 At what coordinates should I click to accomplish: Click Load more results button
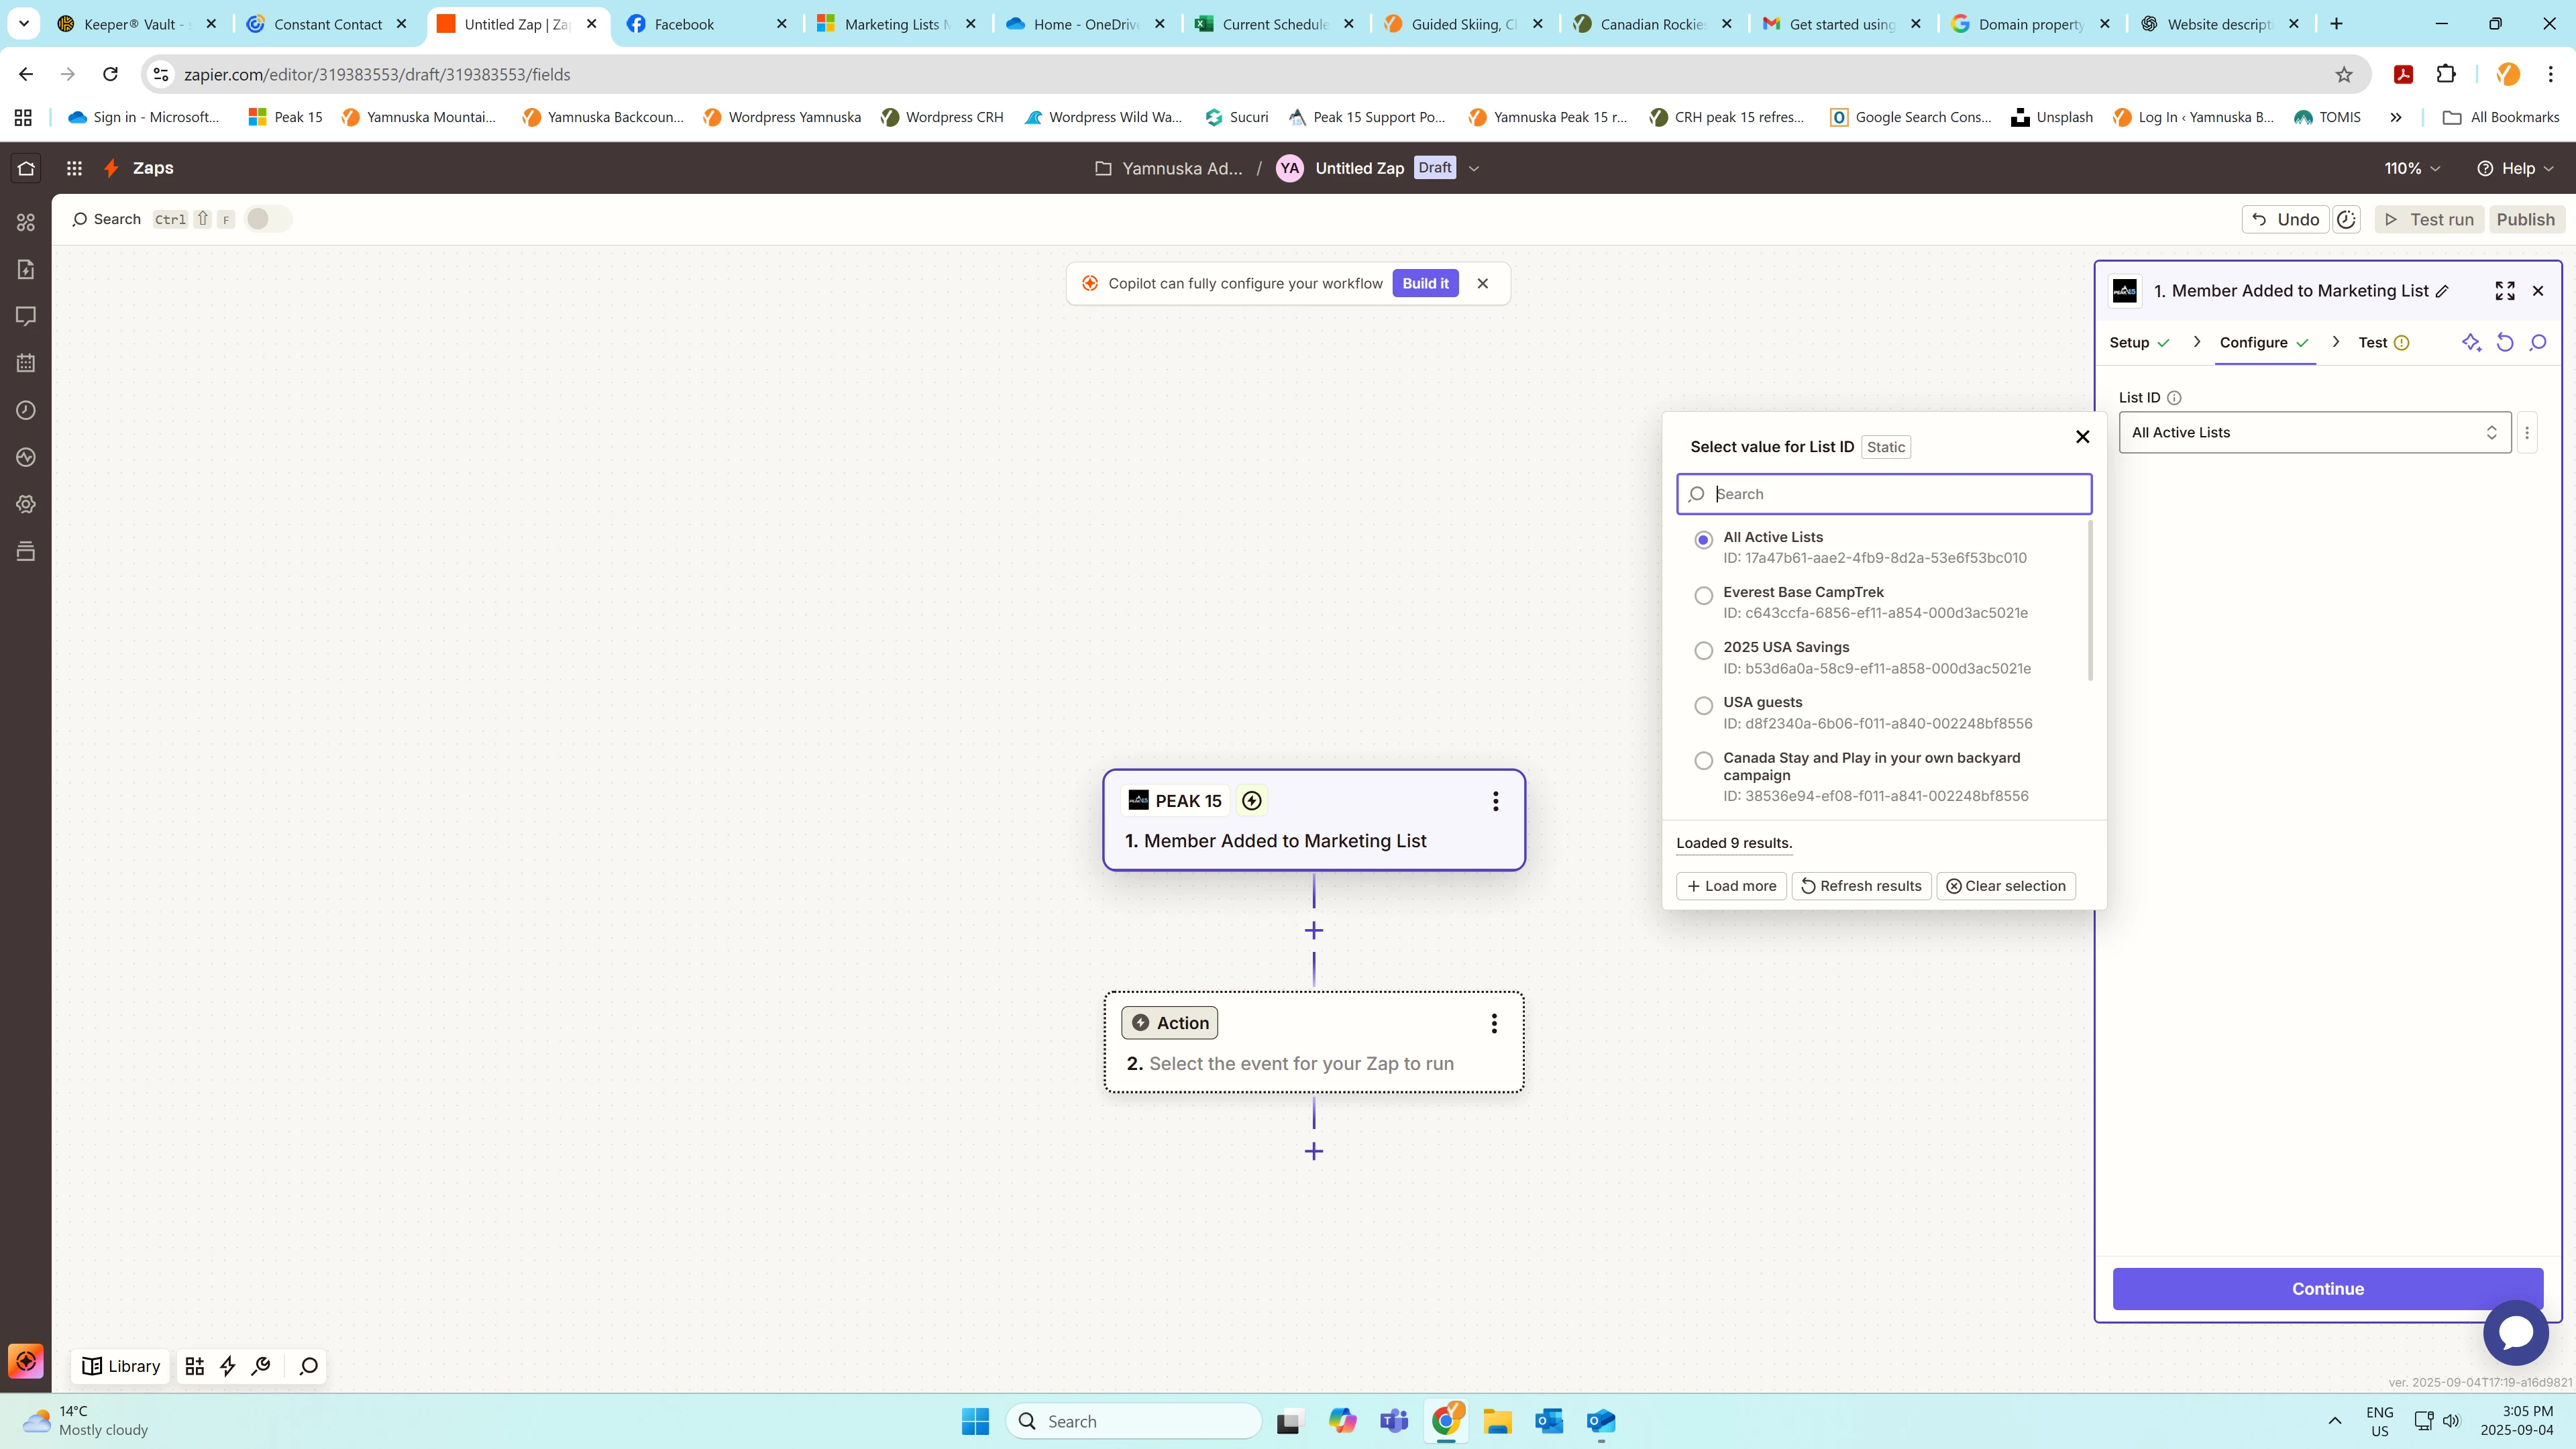tap(1731, 886)
